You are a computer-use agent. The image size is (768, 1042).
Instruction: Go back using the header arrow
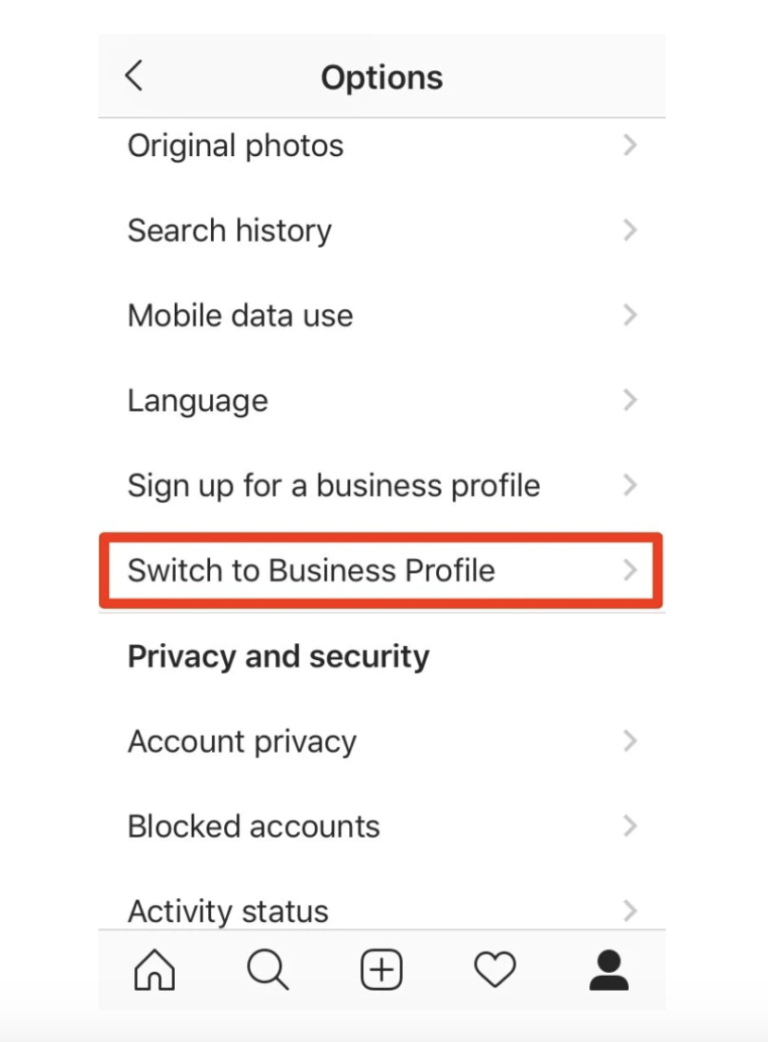134,75
